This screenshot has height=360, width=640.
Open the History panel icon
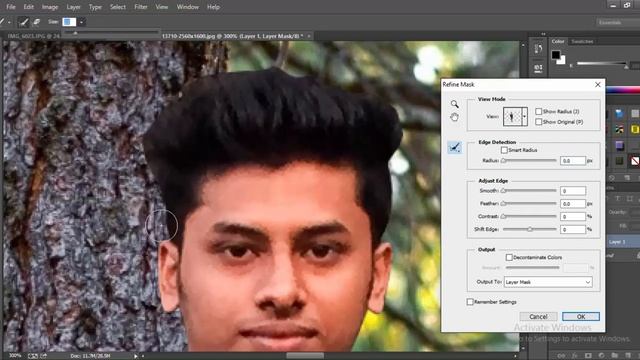[x=538, y=49]
